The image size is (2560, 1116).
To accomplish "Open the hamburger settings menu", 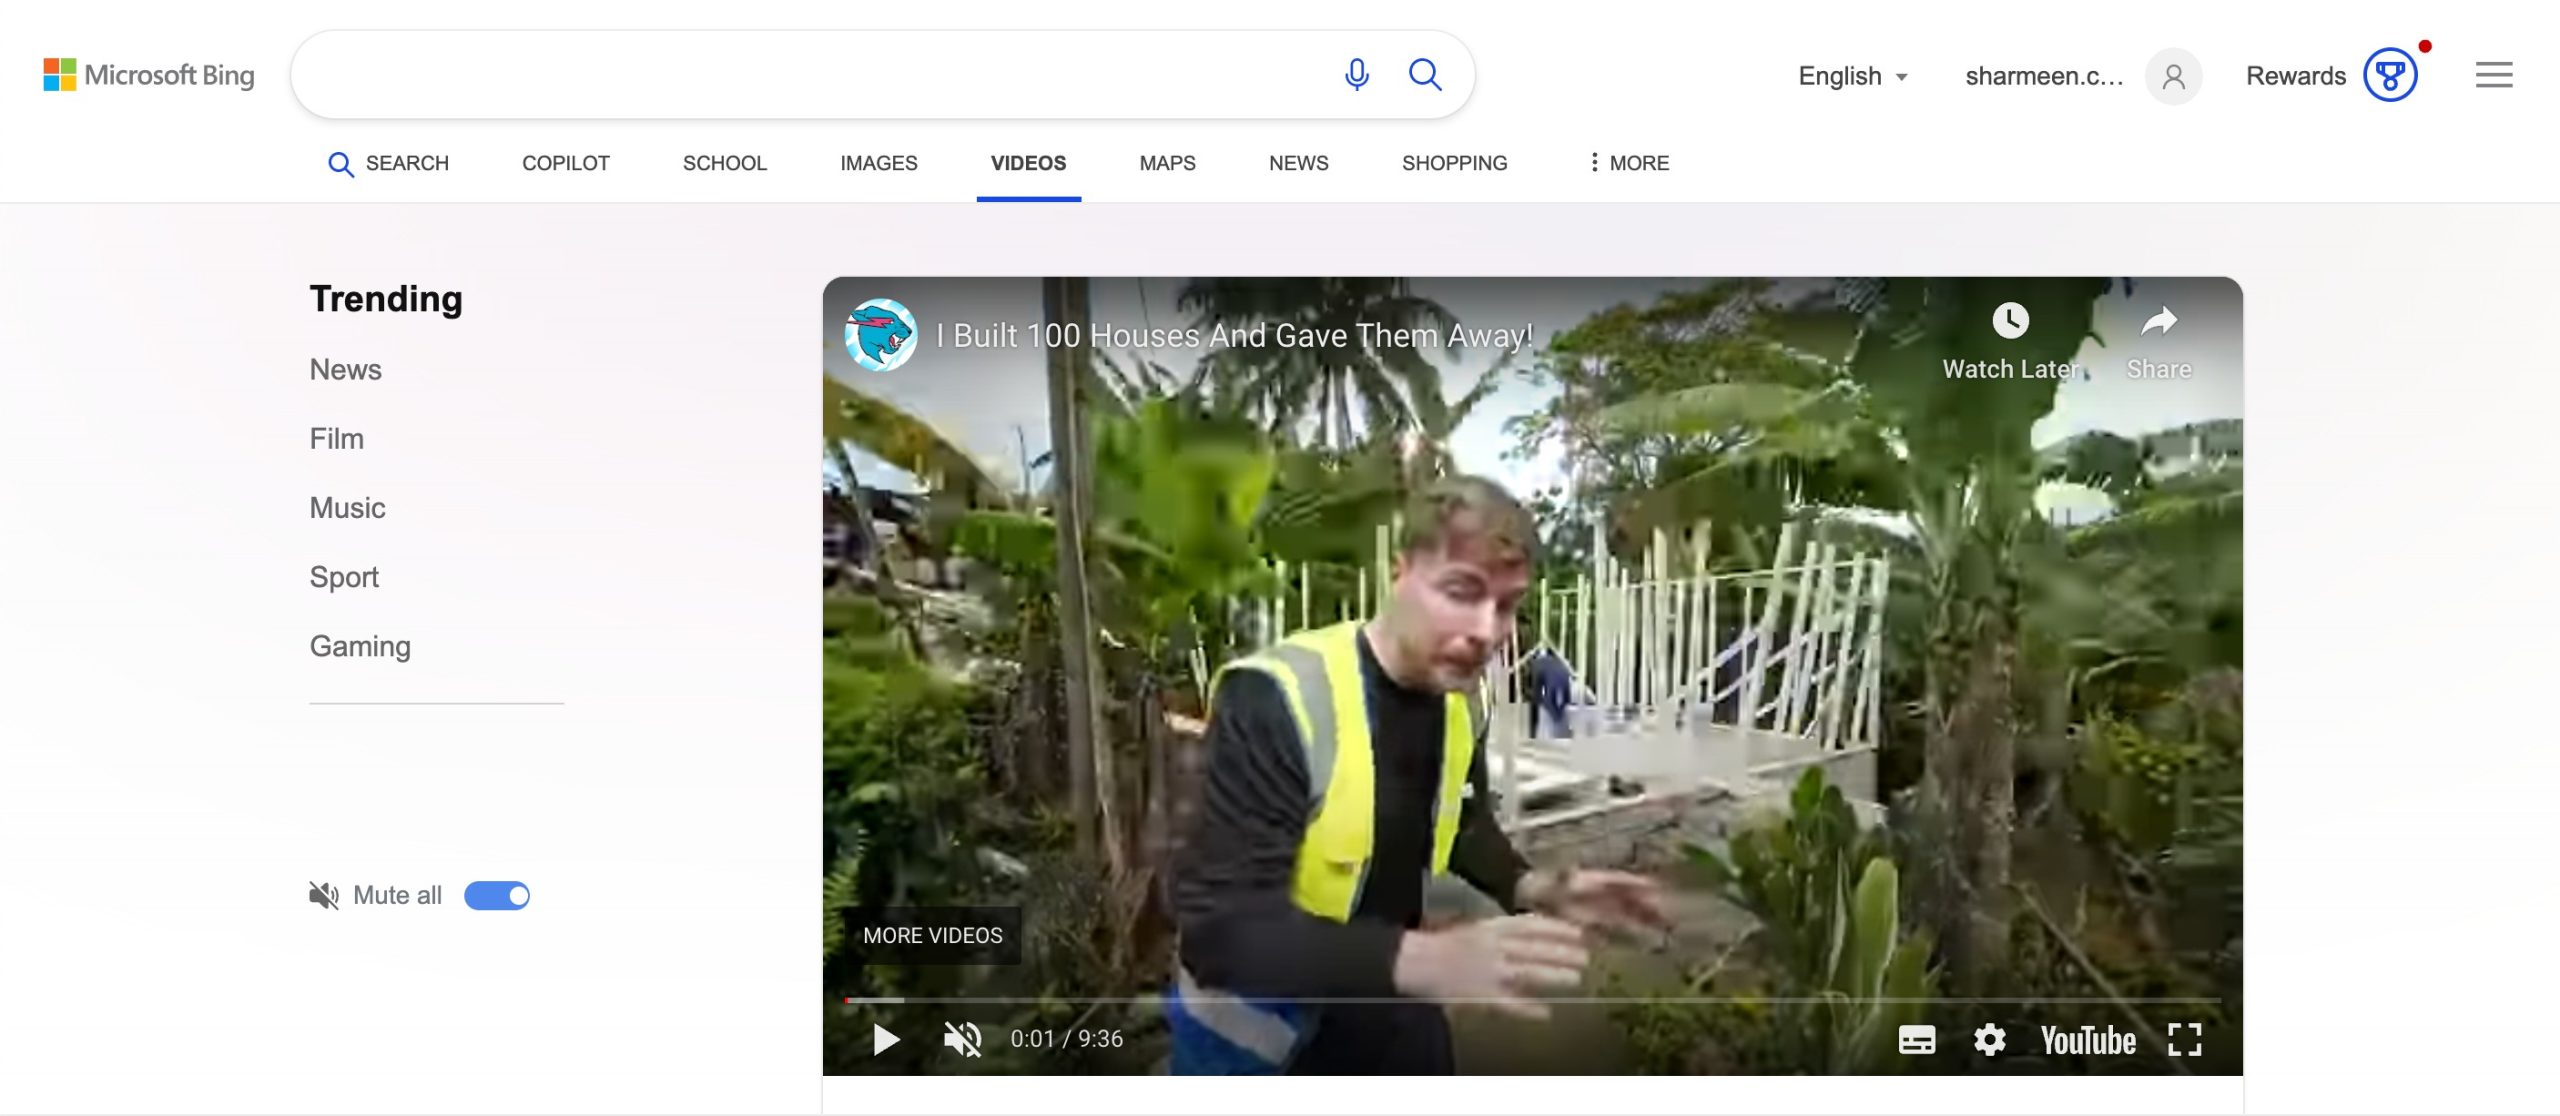I will point(2494,75).
